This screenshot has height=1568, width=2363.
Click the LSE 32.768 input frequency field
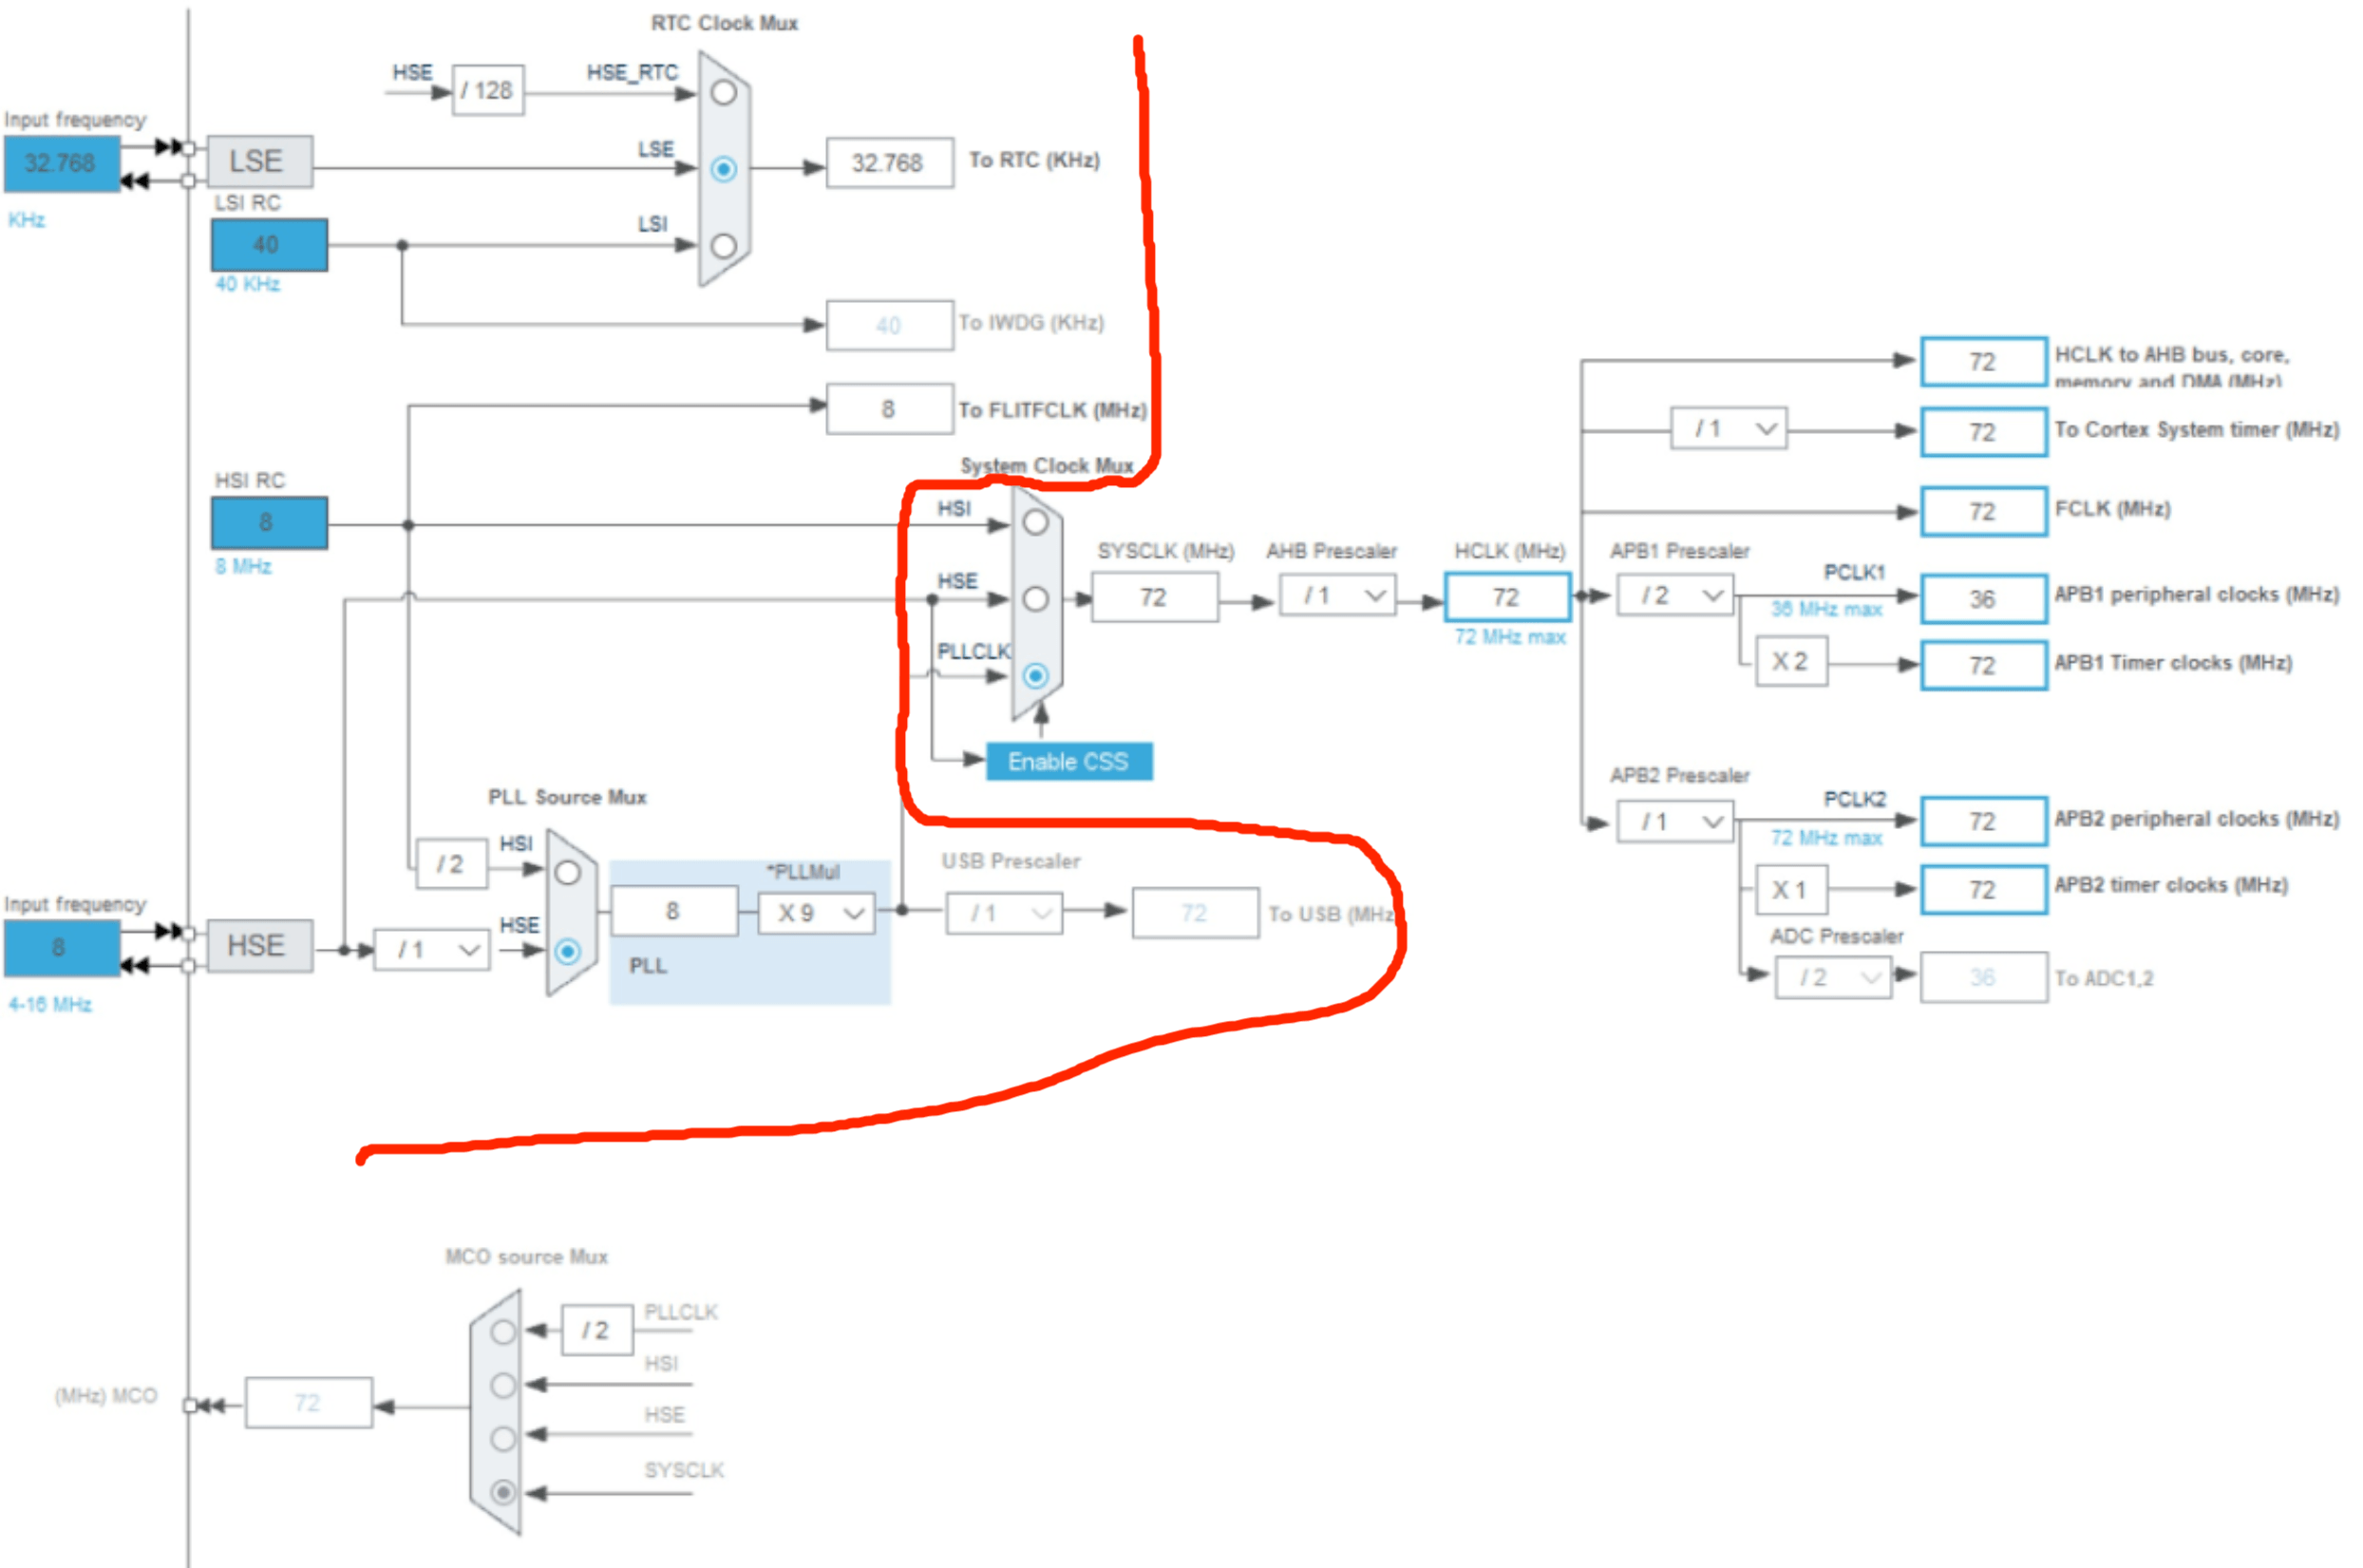(x=60, y=163)
